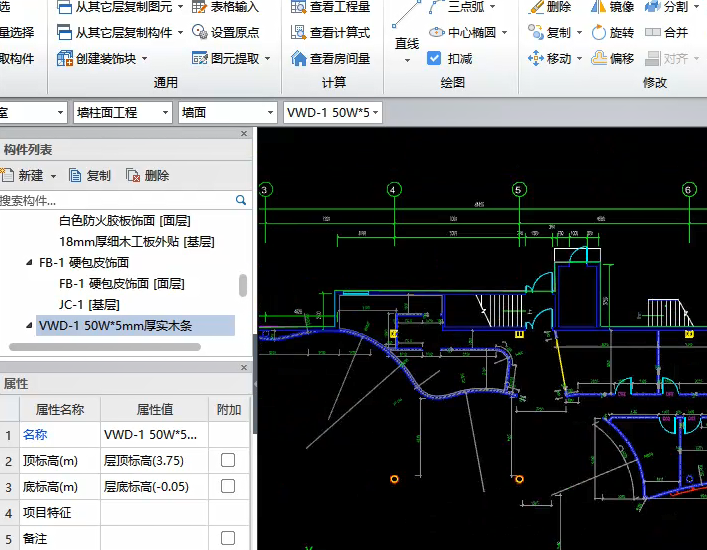Select VWD-1 50W*5mm厚实木条 item

(x=135, y=325)
